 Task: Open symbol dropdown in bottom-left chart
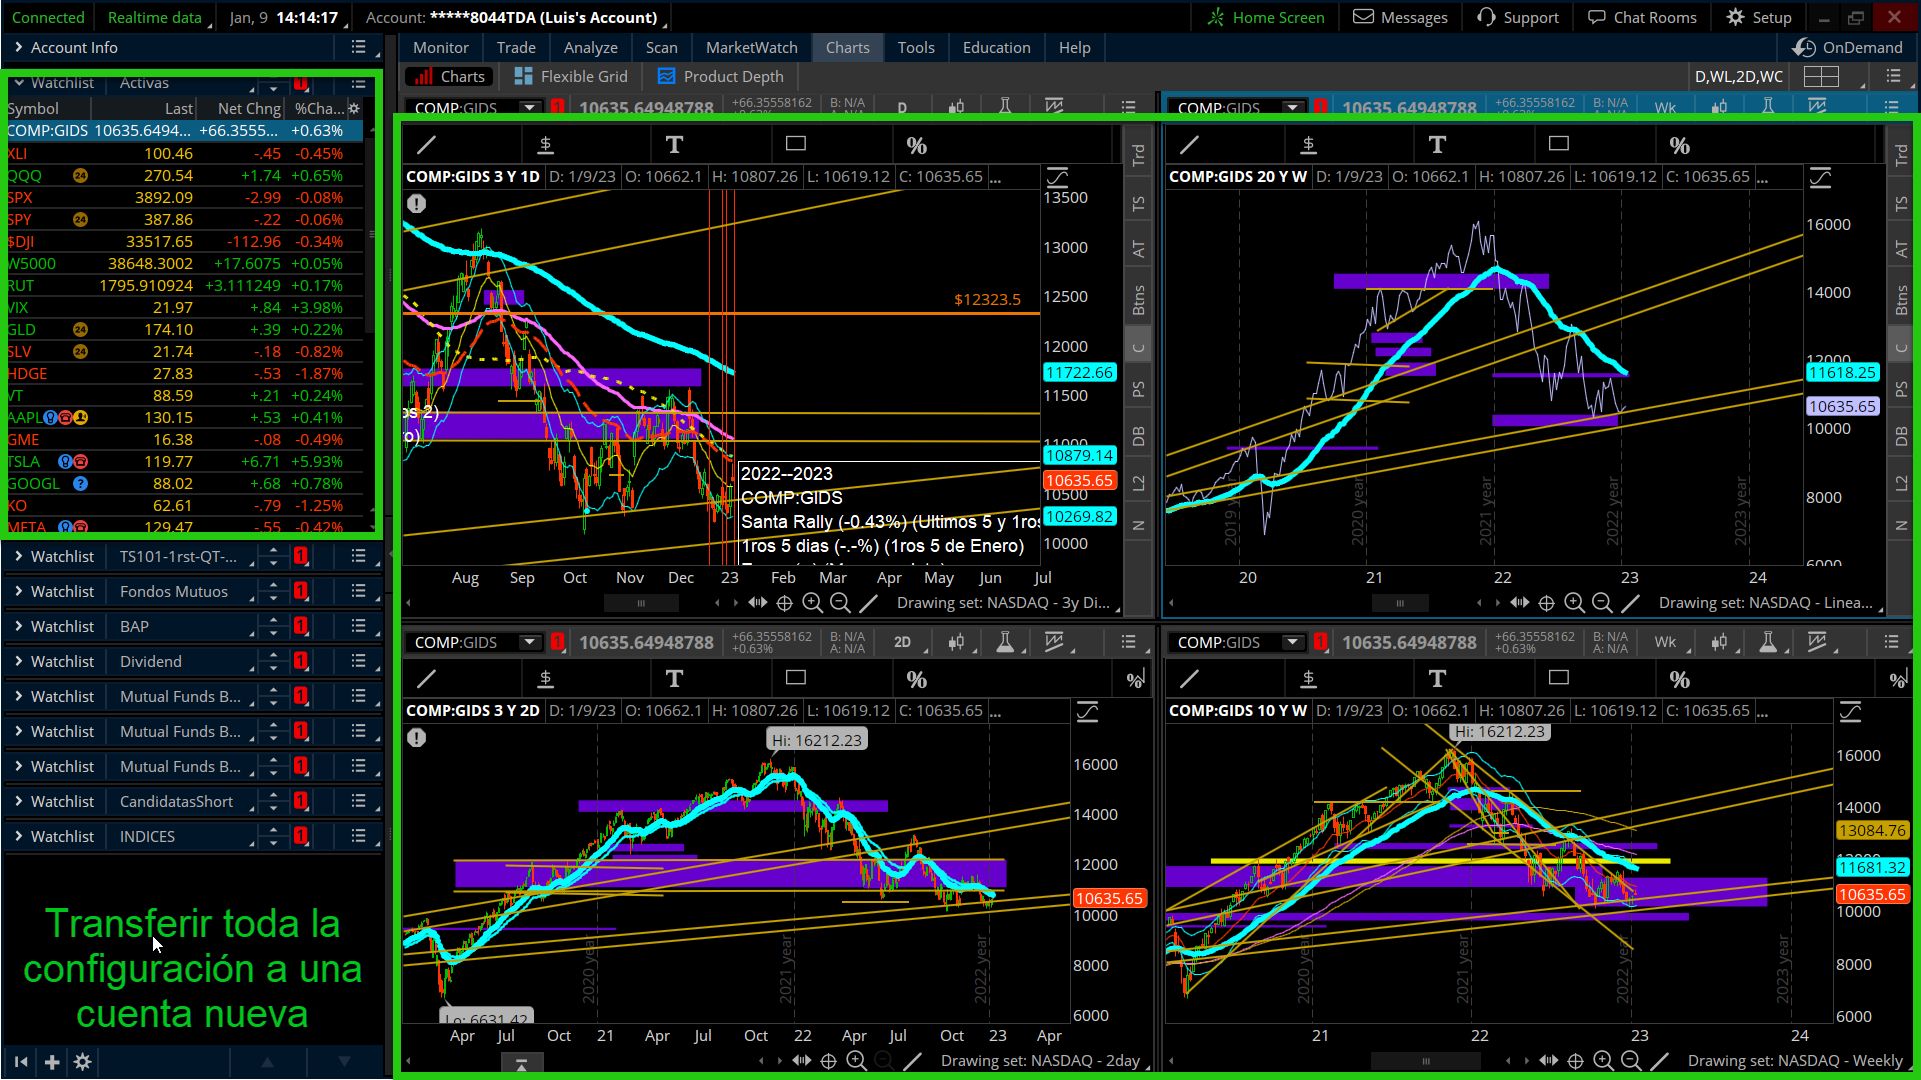pos(530,643)
